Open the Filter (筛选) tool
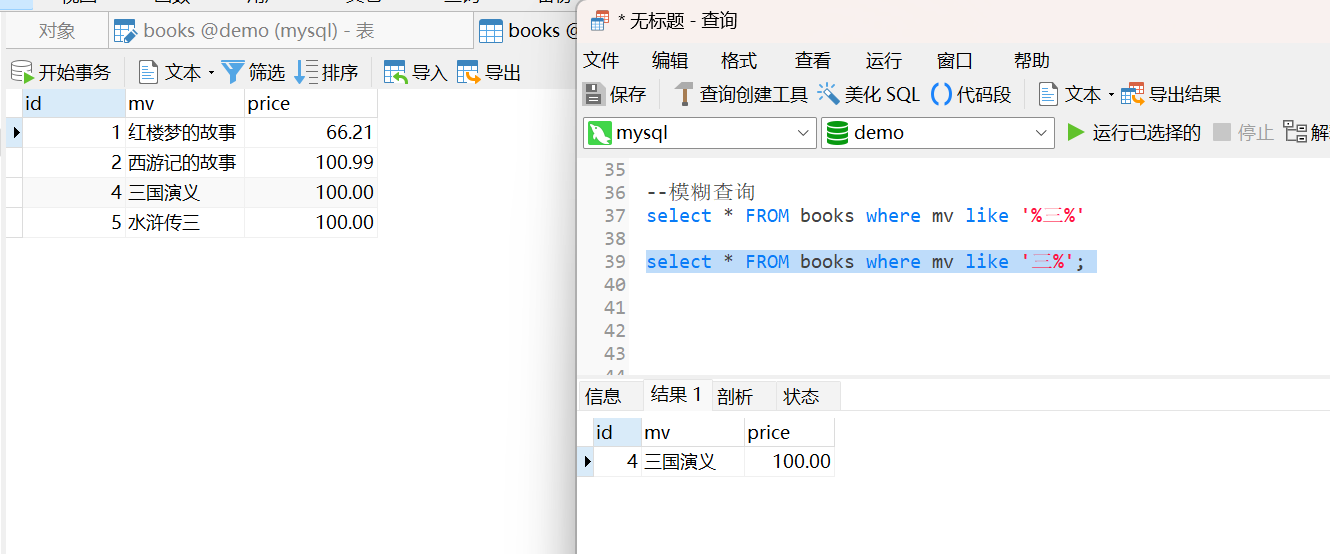The width and height of the screenshot is (1330, 554). [x=254, y=72]
